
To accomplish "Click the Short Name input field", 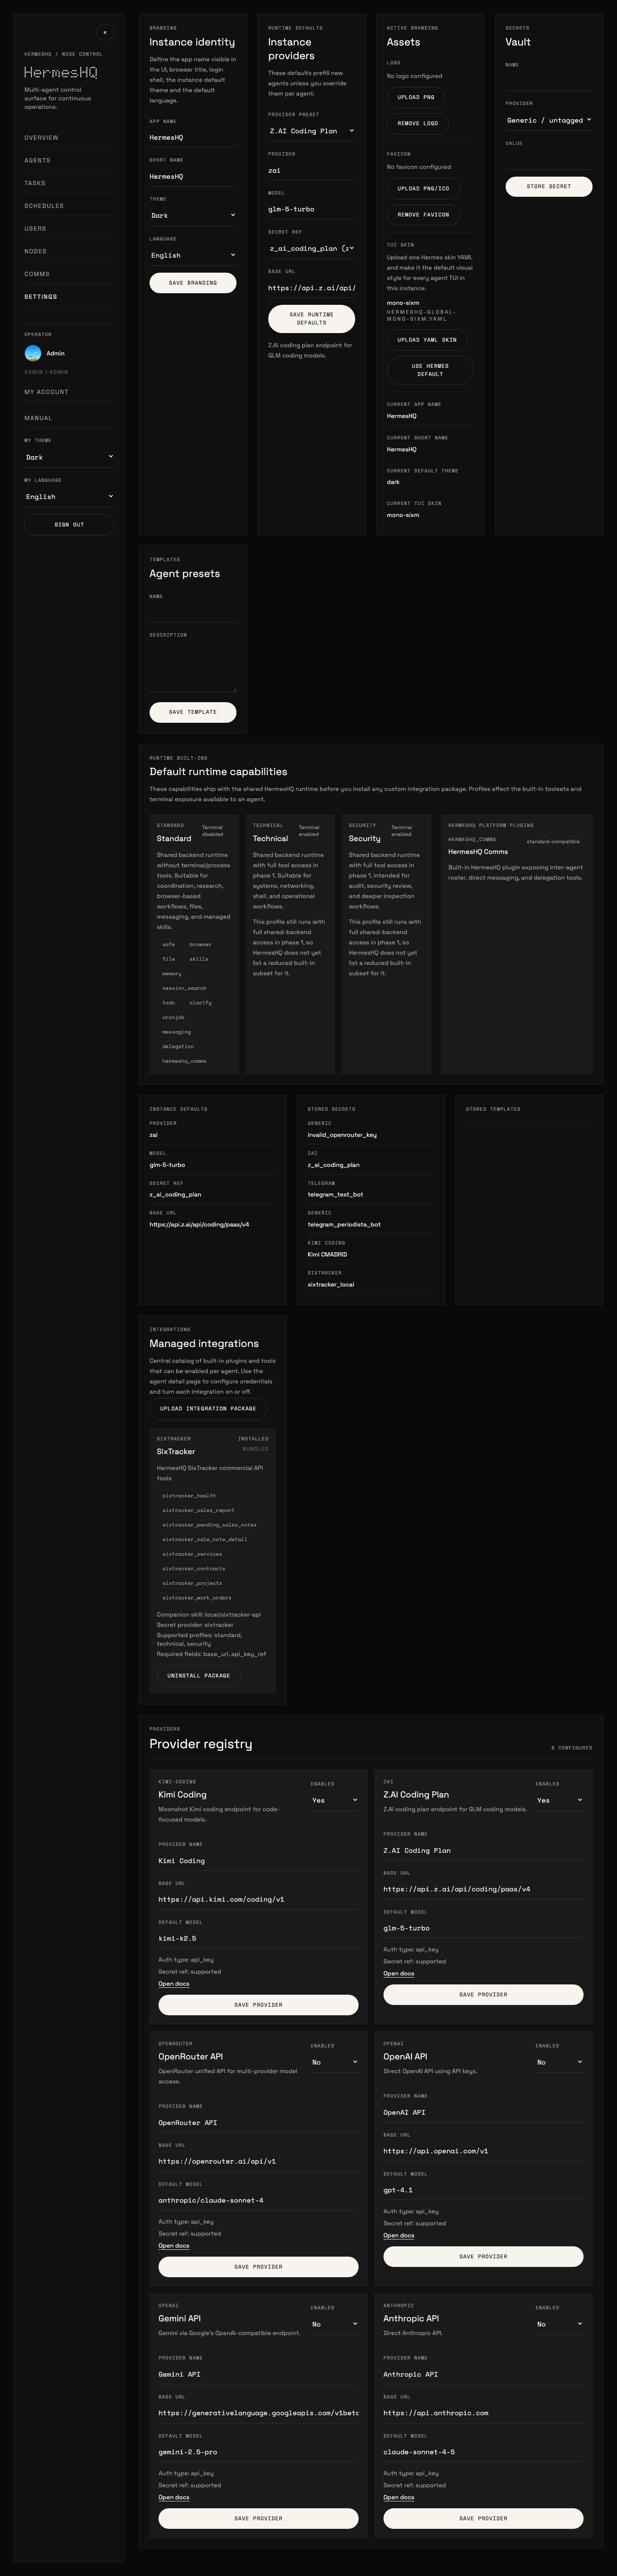I will pos(193,177).
